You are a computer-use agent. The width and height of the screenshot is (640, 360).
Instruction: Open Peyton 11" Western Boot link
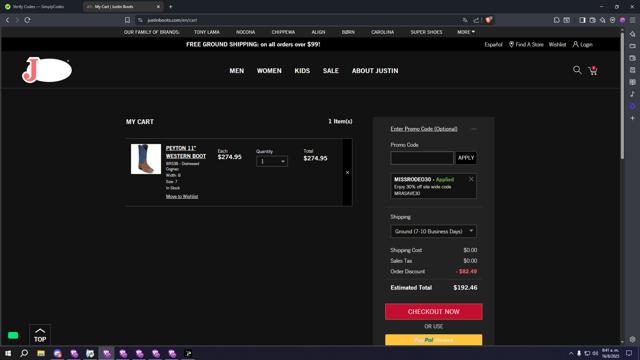coord(186,152)
